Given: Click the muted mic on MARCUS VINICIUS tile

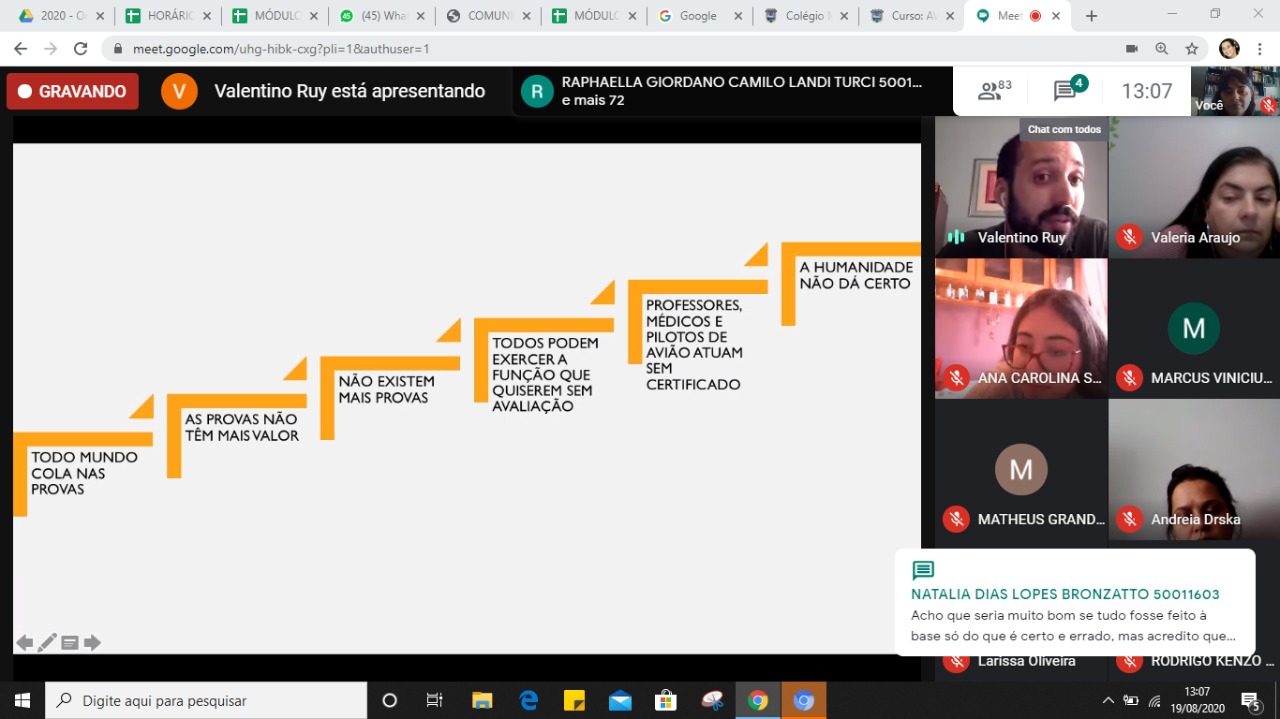Looking at the screenshot, I should tap(1129, 378).
